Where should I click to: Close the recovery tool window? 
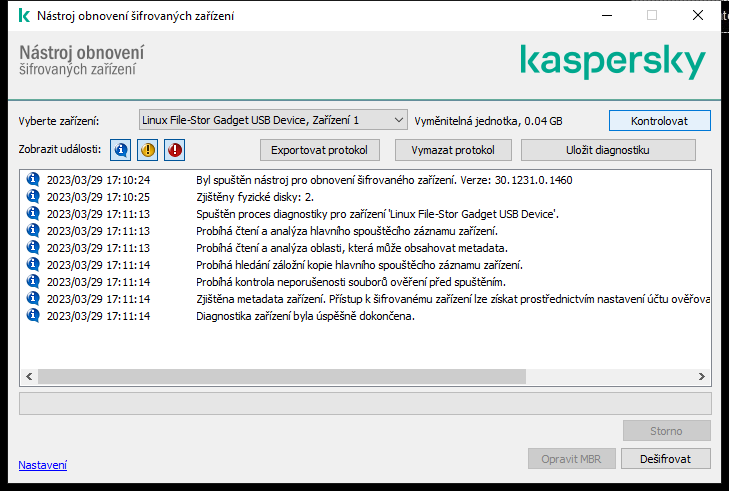[x=698, y=15]
